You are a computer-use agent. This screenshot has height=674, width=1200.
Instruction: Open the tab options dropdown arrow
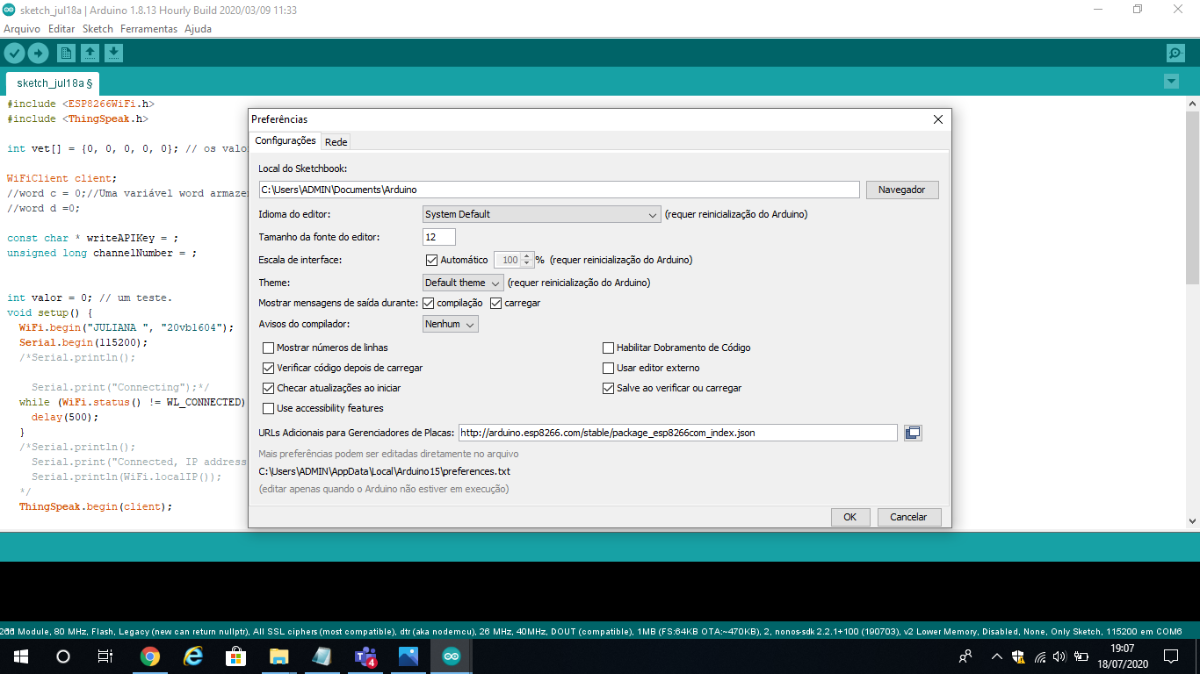pyautogui.click(x=1171, y=81)
